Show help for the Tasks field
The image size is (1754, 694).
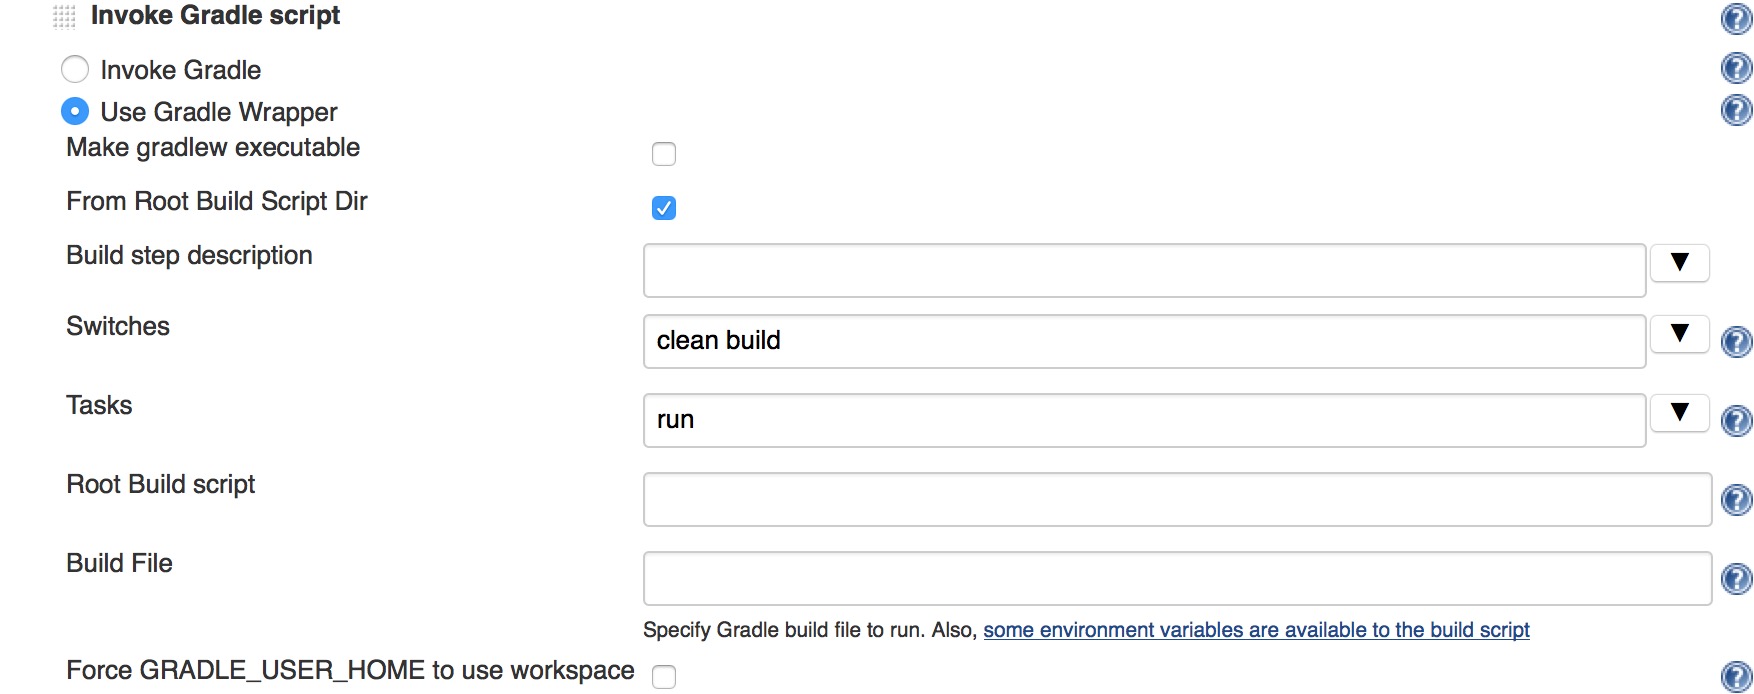pyautogui.click(x=1736, y=421)
